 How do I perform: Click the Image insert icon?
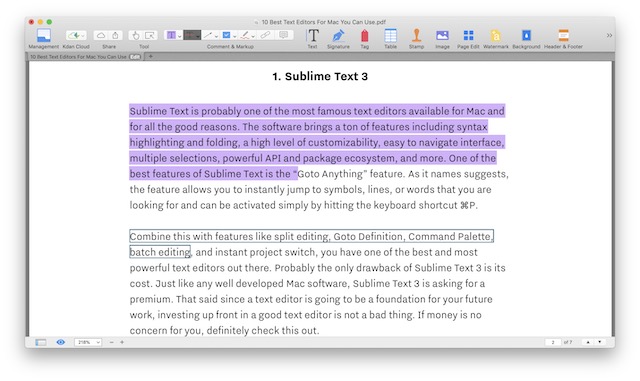tap(442, 36)
